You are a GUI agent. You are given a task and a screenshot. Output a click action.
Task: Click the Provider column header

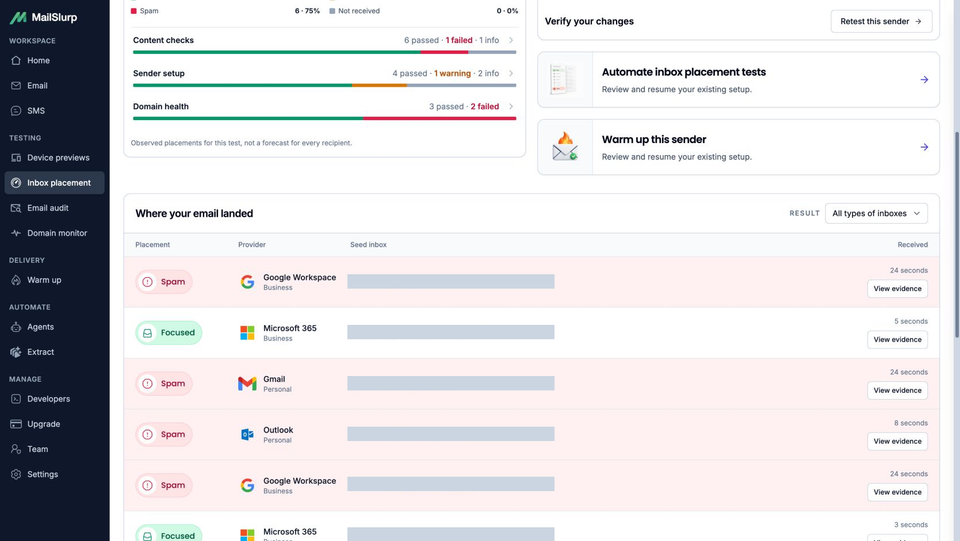[252, 245]
